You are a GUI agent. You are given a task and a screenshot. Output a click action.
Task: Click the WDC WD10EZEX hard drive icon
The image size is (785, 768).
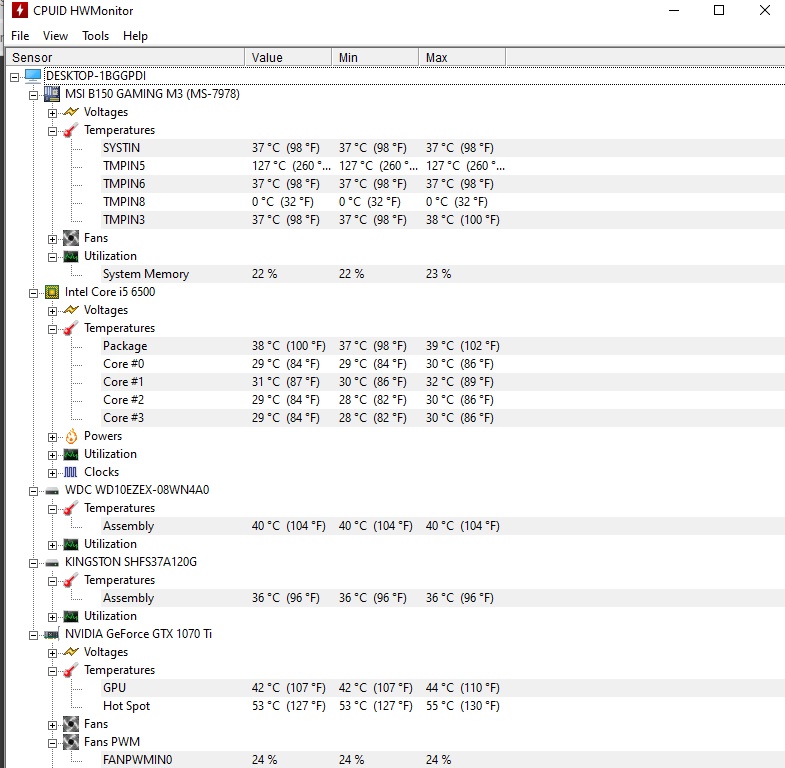(52, 491)
